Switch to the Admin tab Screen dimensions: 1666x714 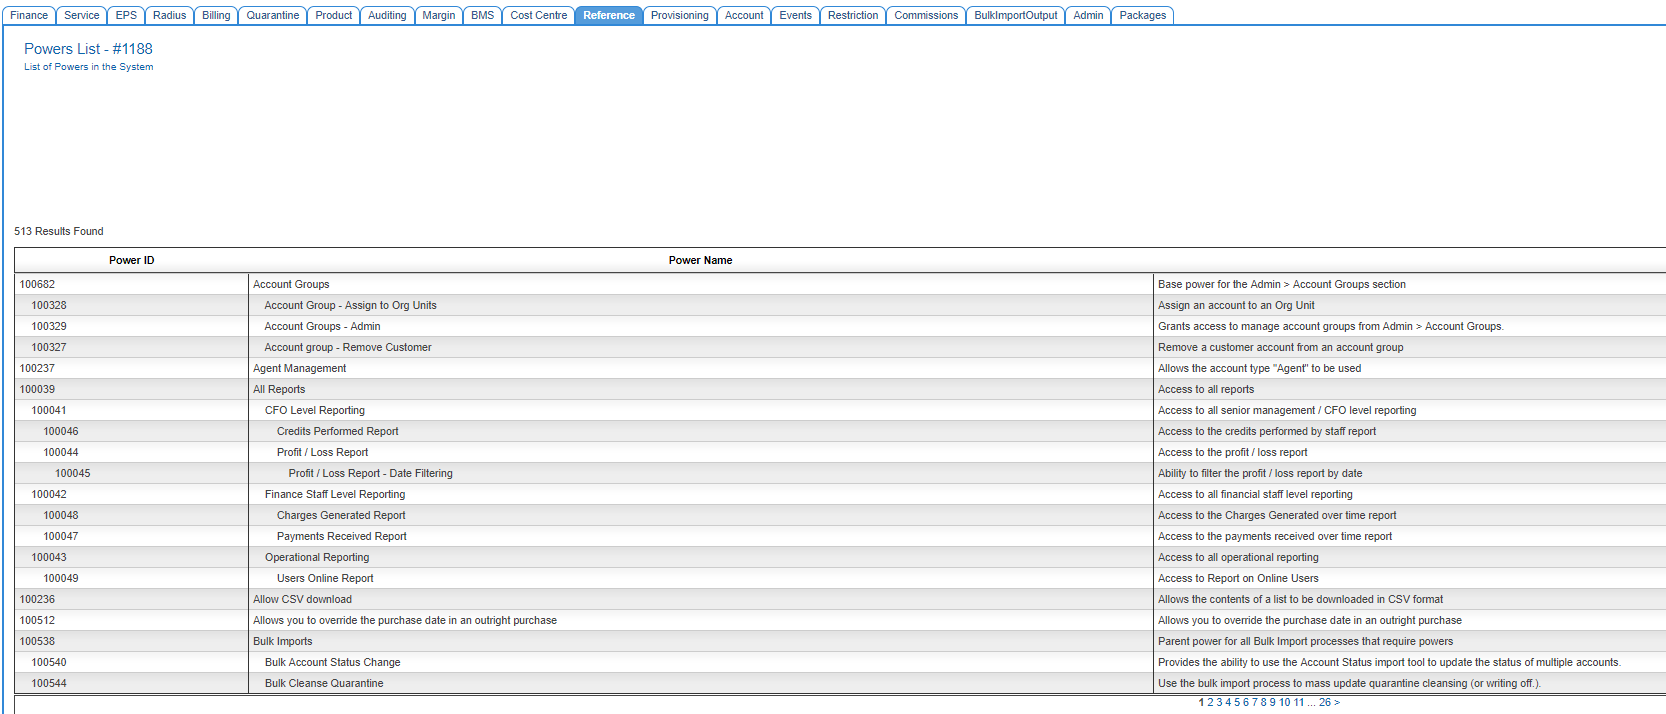pos(1088,15)
